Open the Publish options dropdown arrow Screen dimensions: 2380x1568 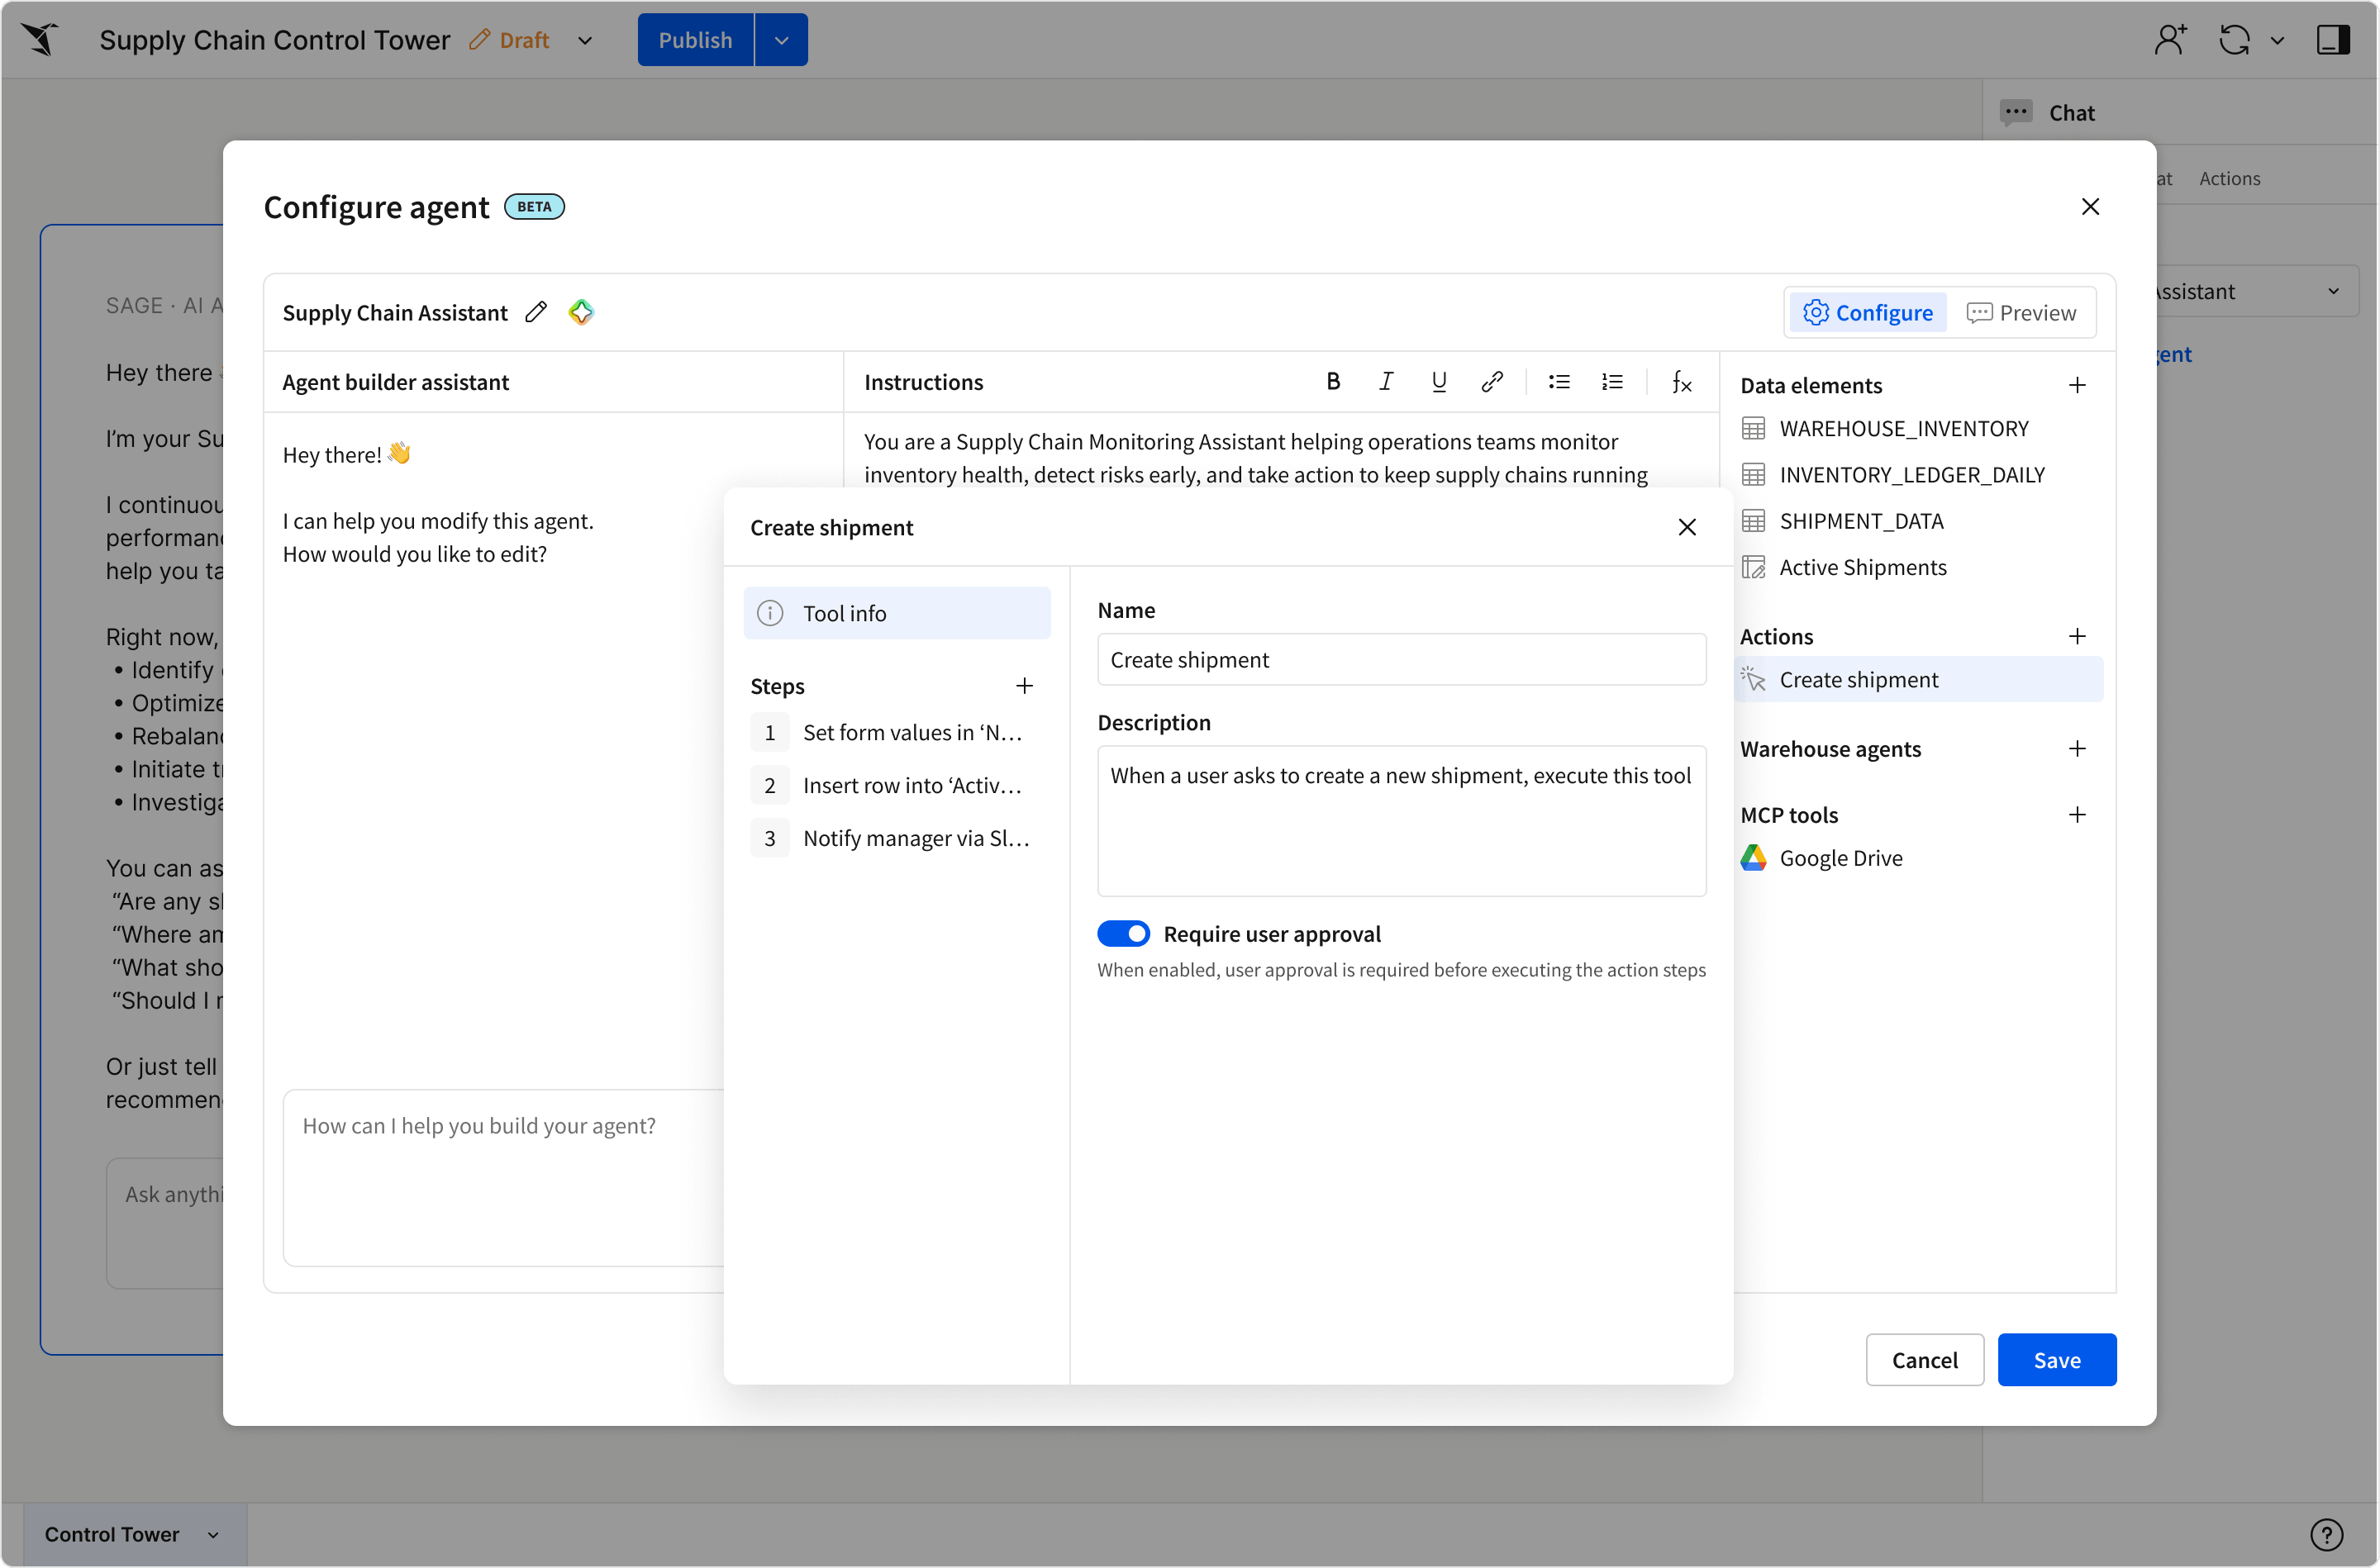pyautogui.click(x=781, y=40)
